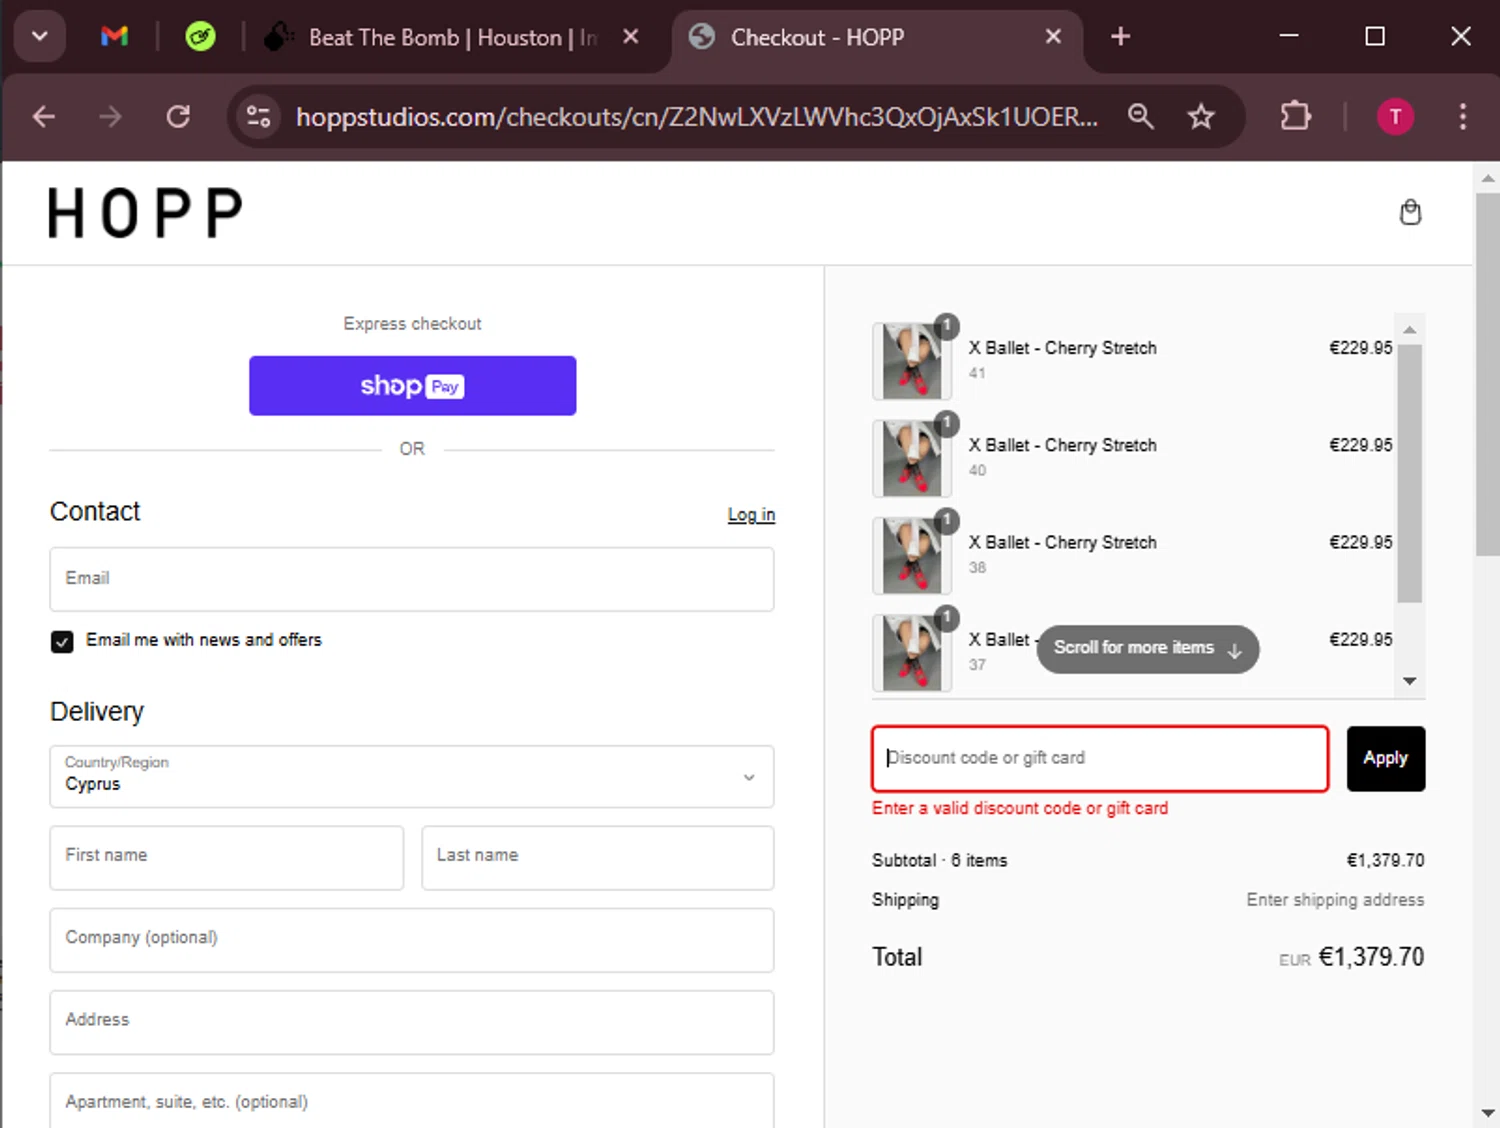Open Chrome three-dot menu
Screen dimensions: 1500x1128
1462,117
